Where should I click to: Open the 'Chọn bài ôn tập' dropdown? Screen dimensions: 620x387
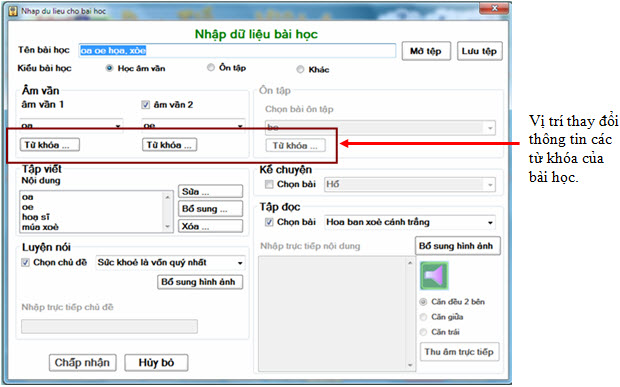[x=380, y=128]
